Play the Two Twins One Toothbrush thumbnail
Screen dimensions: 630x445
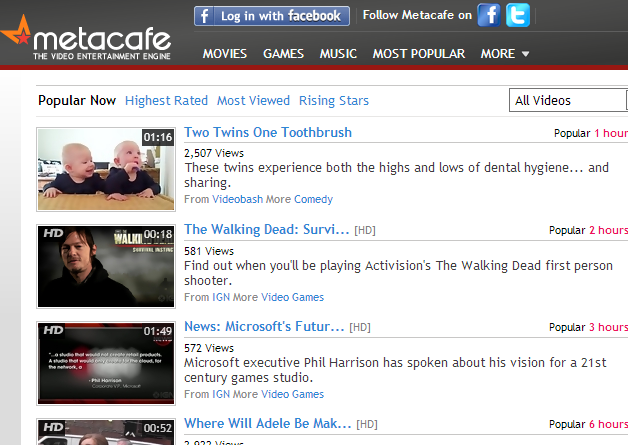click(x=106, y=169)
